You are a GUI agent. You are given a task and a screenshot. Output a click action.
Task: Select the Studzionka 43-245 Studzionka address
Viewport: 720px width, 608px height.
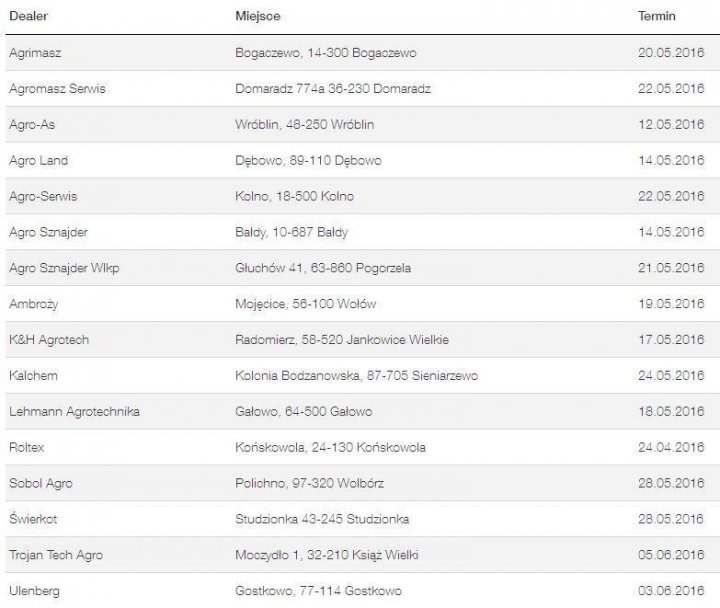coord(321,520)
